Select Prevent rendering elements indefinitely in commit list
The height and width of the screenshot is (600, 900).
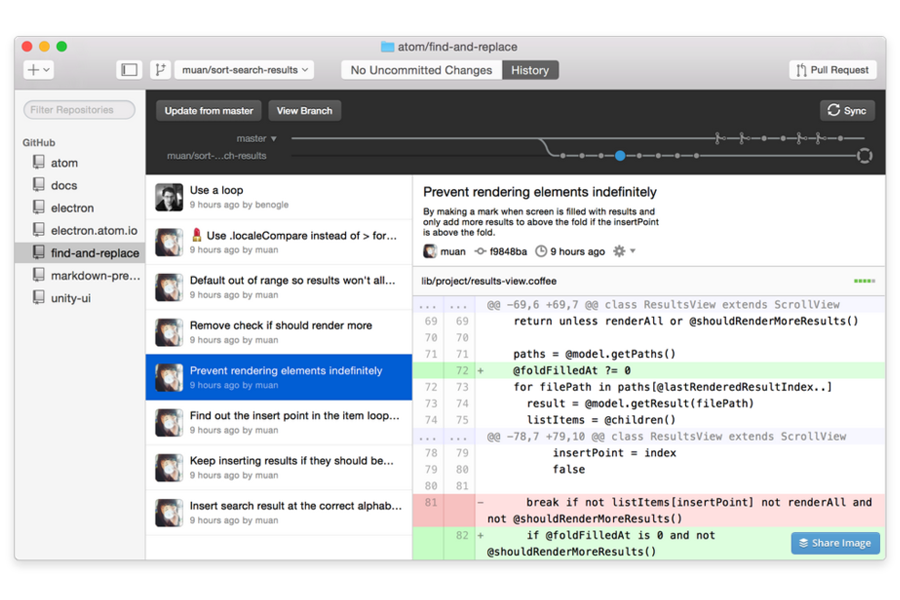click(x=279, y=377)
